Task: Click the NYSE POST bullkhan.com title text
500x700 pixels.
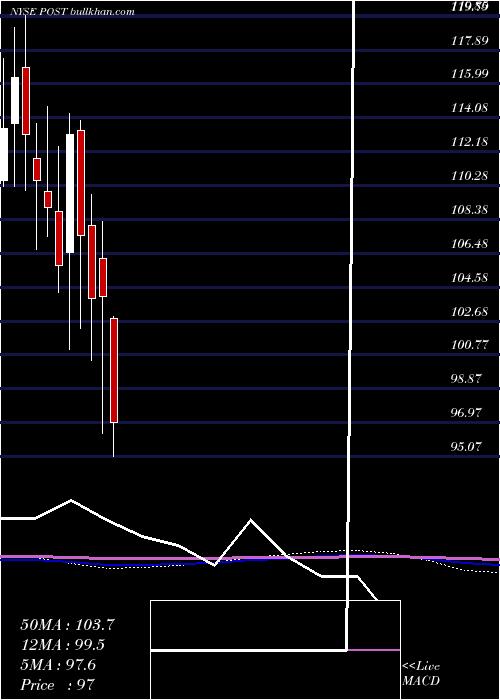Action: (74, 12)
